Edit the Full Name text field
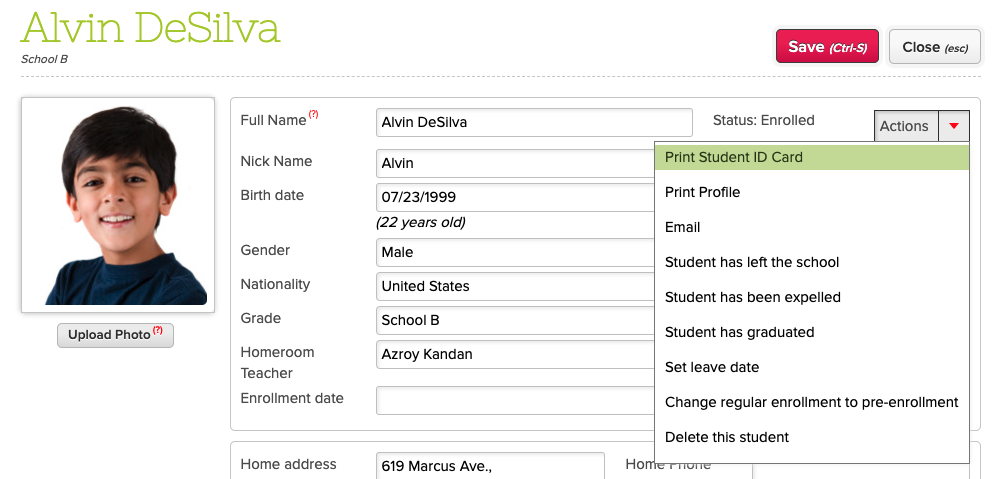The height and width of the screenshot is (479, 996). [534, 123]
